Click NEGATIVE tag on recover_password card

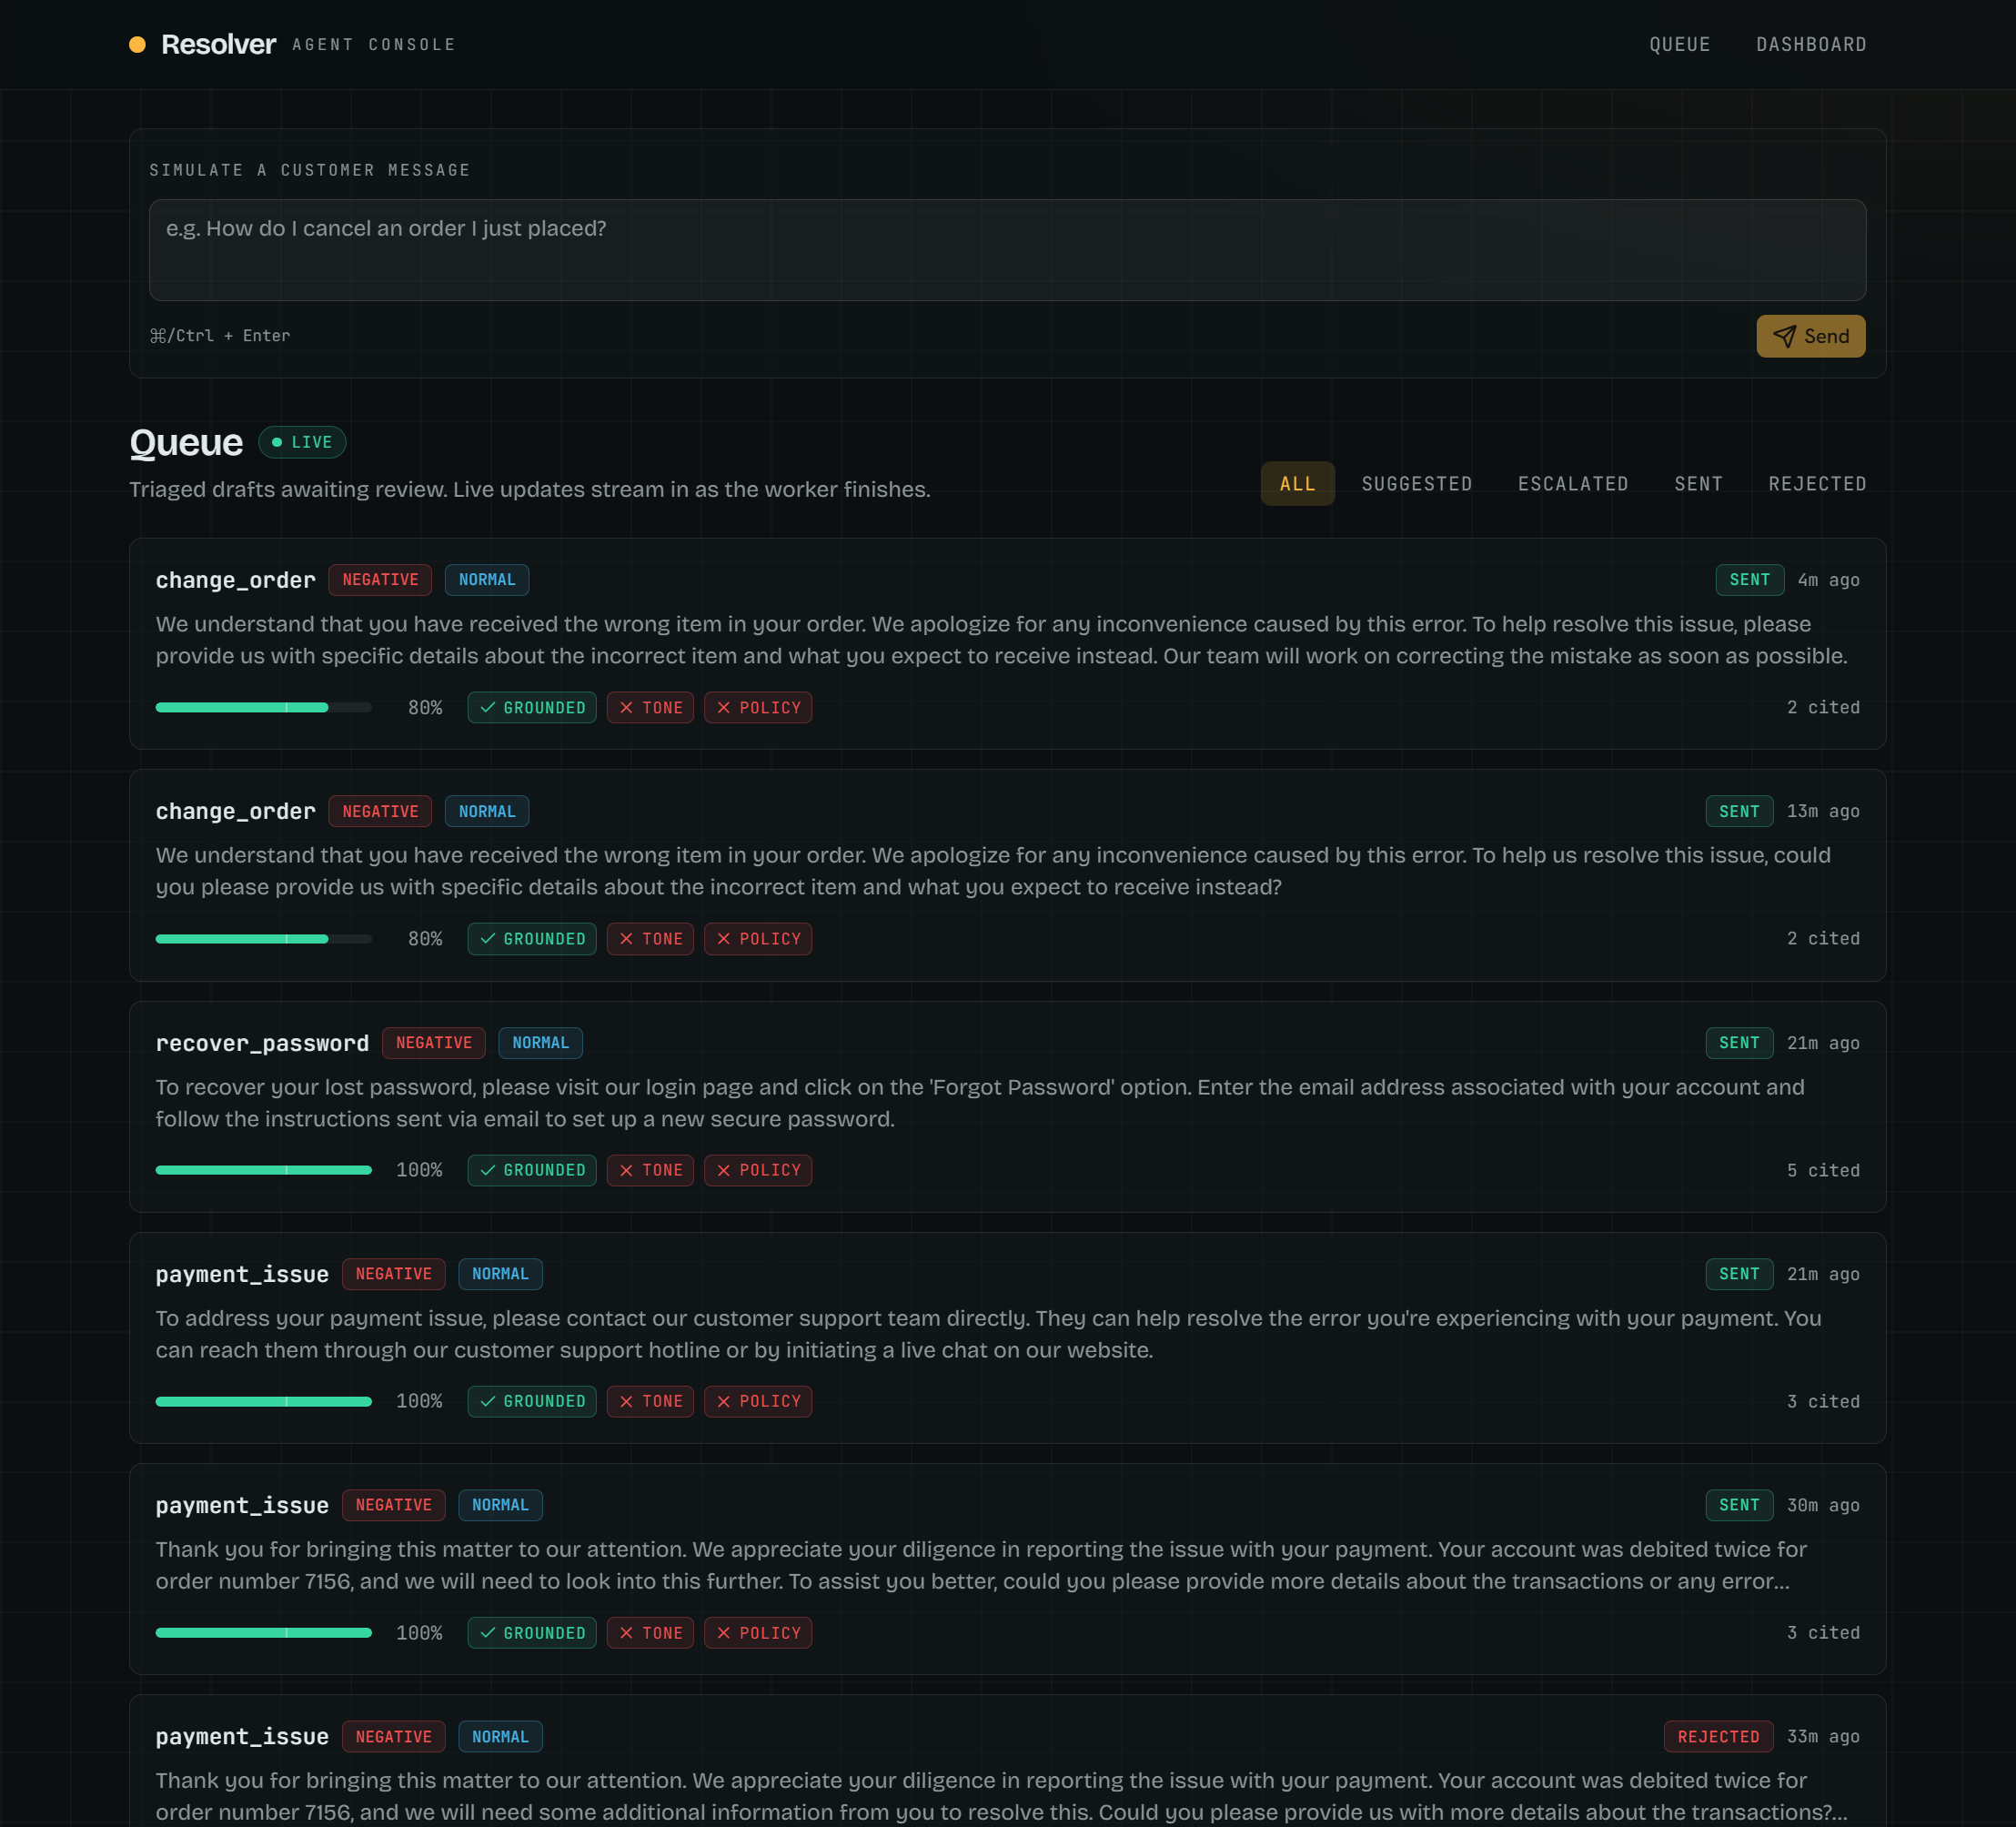tap(434, 1043)
